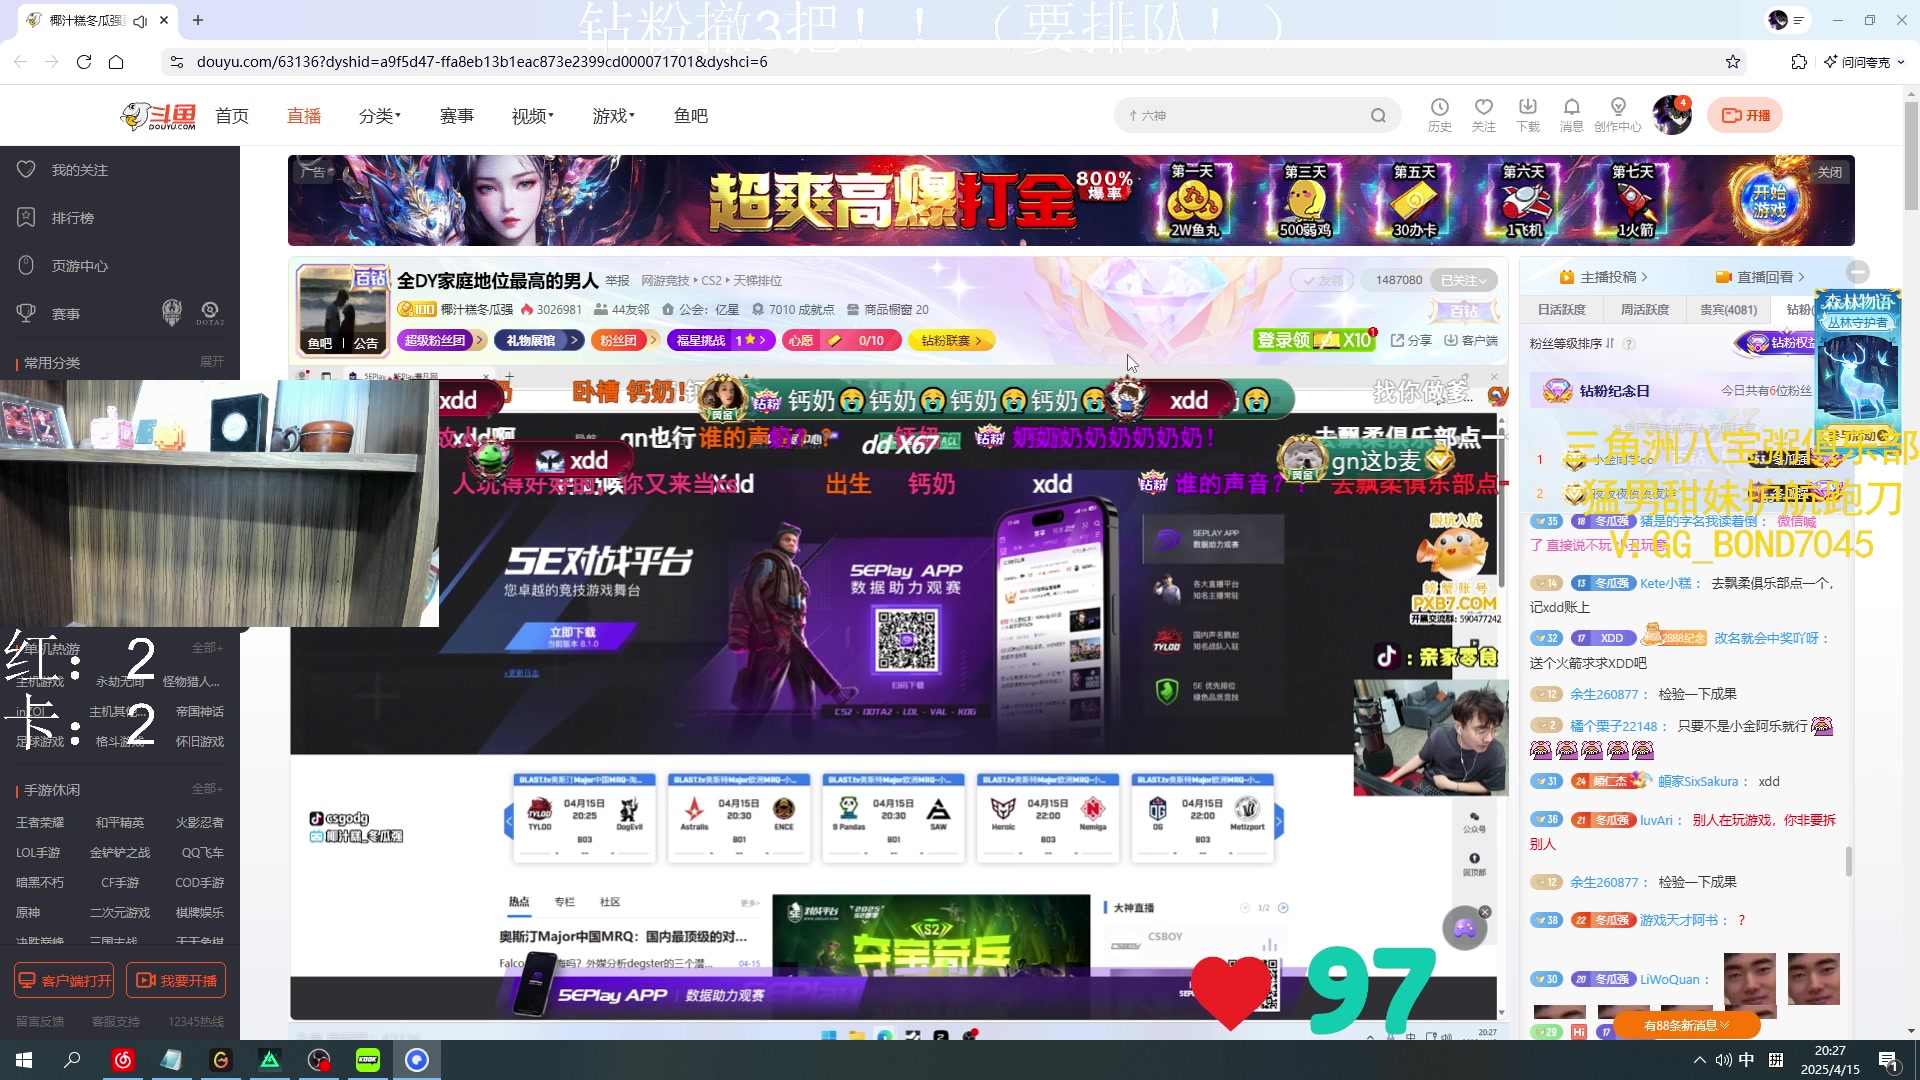
Task: Click 客户端打开 button
Action: (x=64, y=981)
